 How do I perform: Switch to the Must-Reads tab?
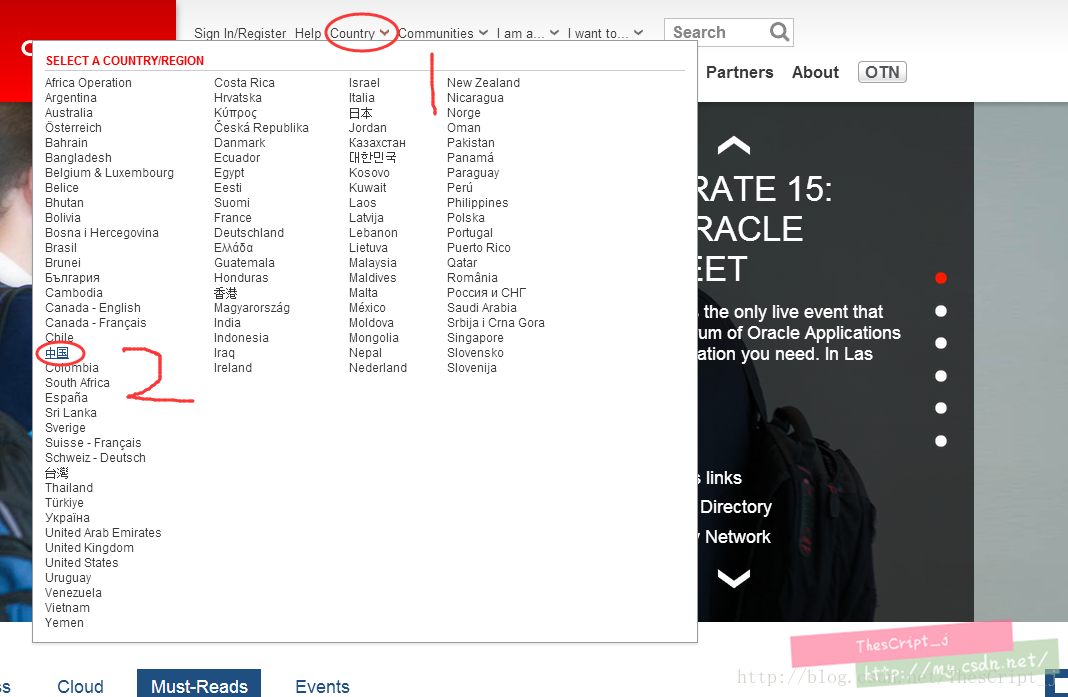(x=199, y=683)
